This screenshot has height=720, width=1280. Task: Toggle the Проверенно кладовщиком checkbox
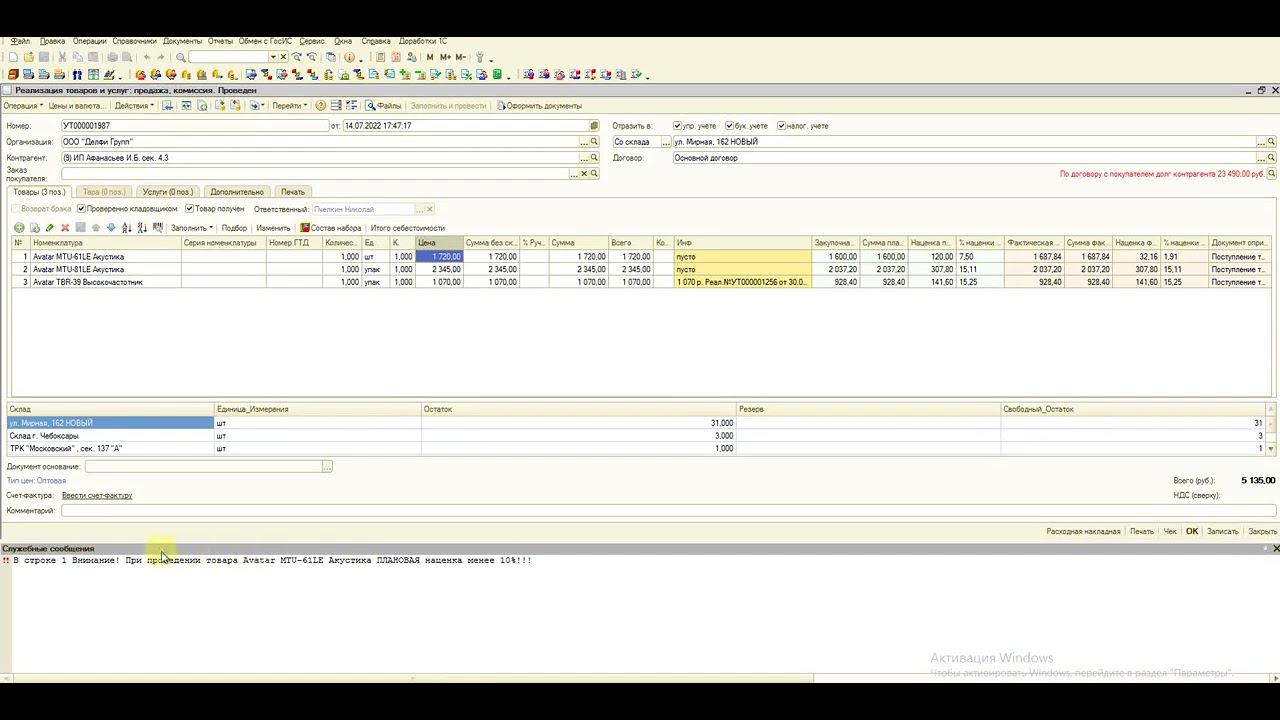[x=82, y=209]
